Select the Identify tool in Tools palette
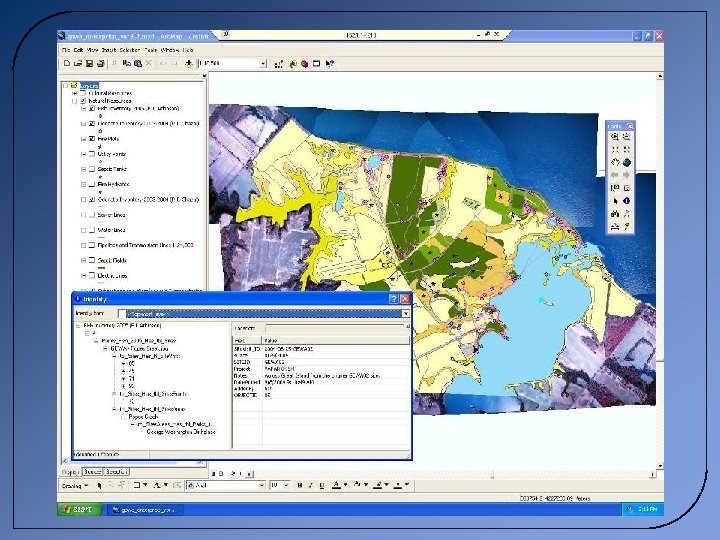The height and width of the screenshot is (540, 720). click(626, 201)
